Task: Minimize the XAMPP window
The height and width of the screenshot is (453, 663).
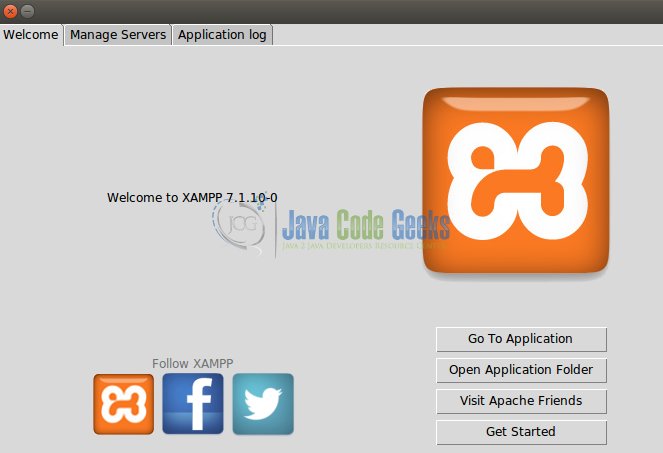Action: click(x=27, y=11)
